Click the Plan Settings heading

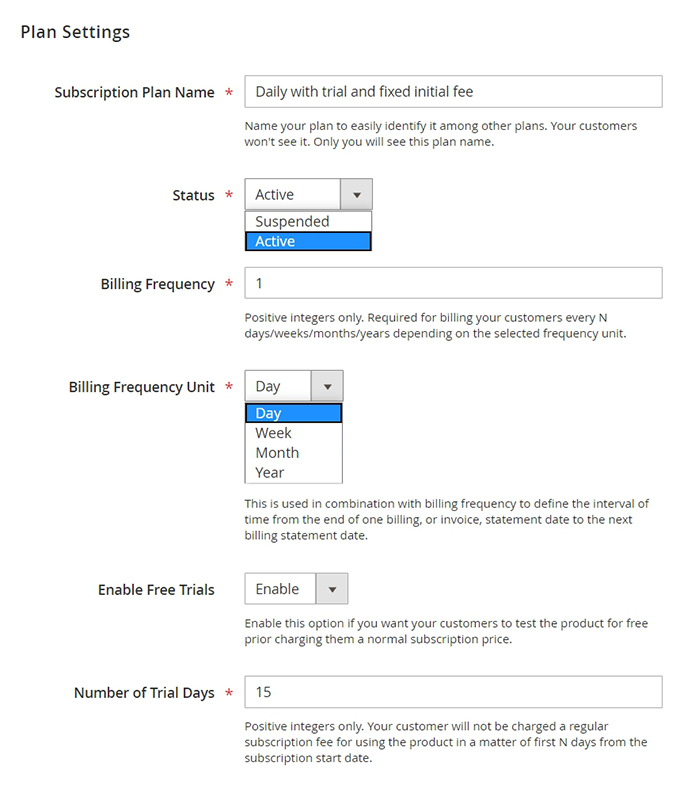click(x=75, y=32)
